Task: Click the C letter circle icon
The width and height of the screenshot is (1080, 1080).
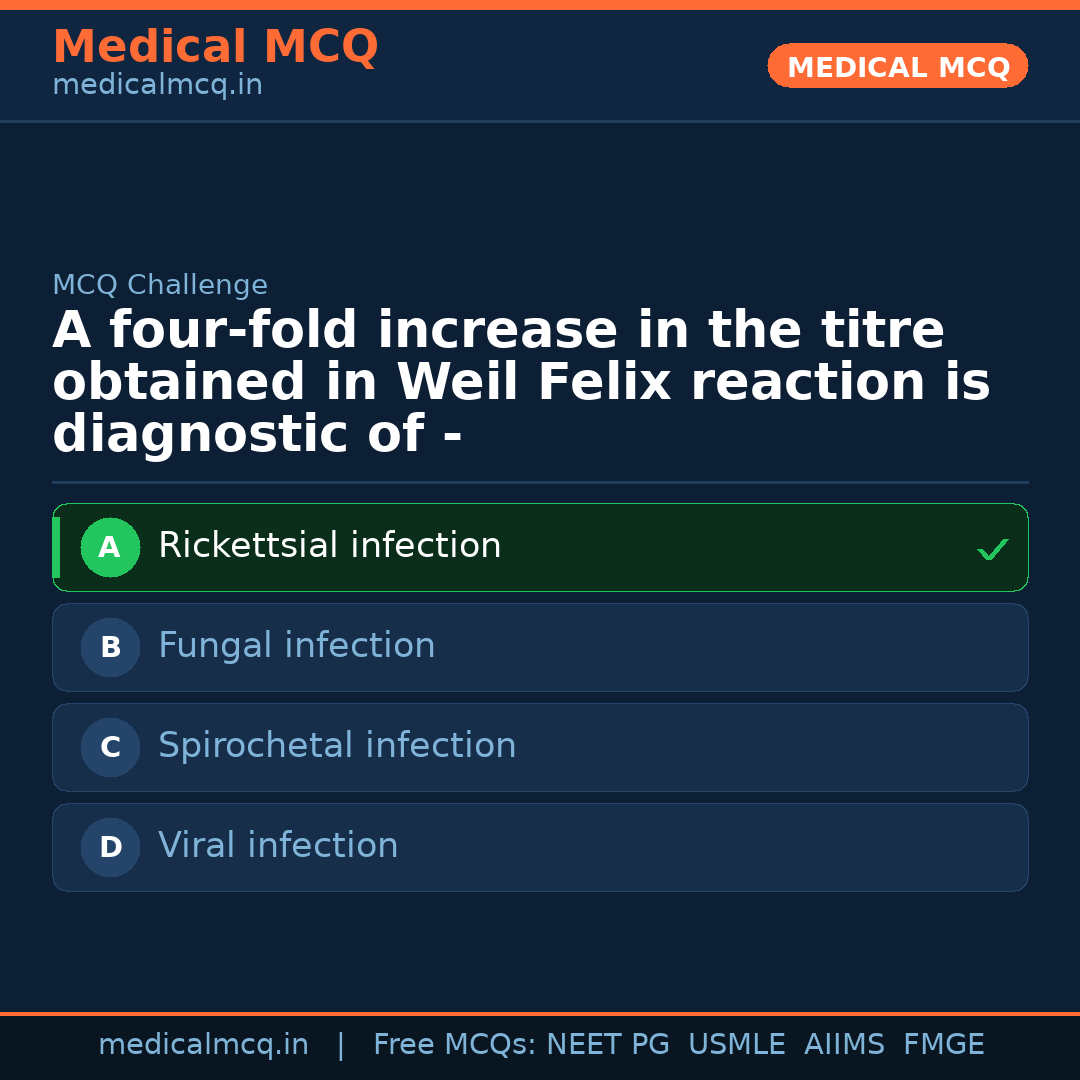Action: click(x=110, y=747)
